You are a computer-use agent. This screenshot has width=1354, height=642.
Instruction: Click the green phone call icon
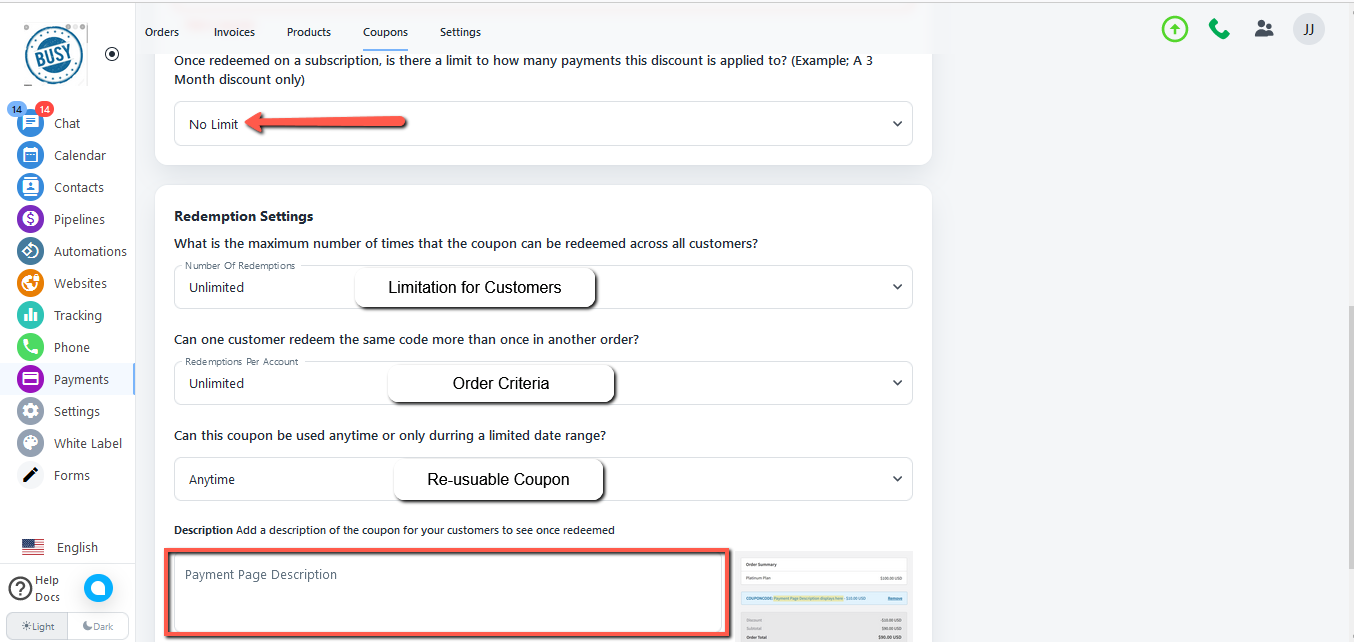1219,29
